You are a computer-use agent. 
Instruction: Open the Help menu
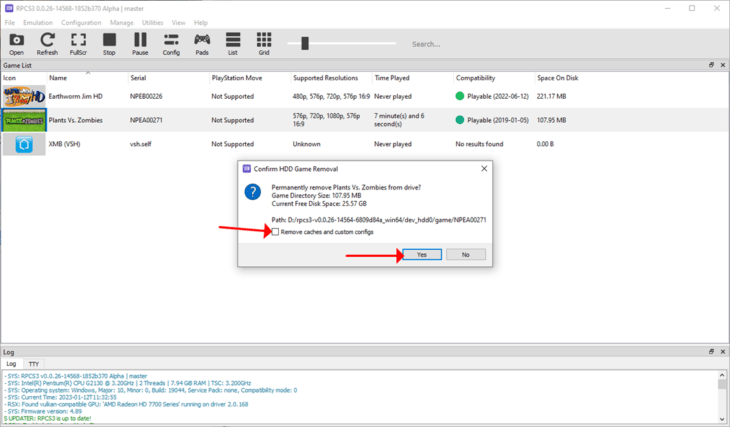[x=201, y=22]
